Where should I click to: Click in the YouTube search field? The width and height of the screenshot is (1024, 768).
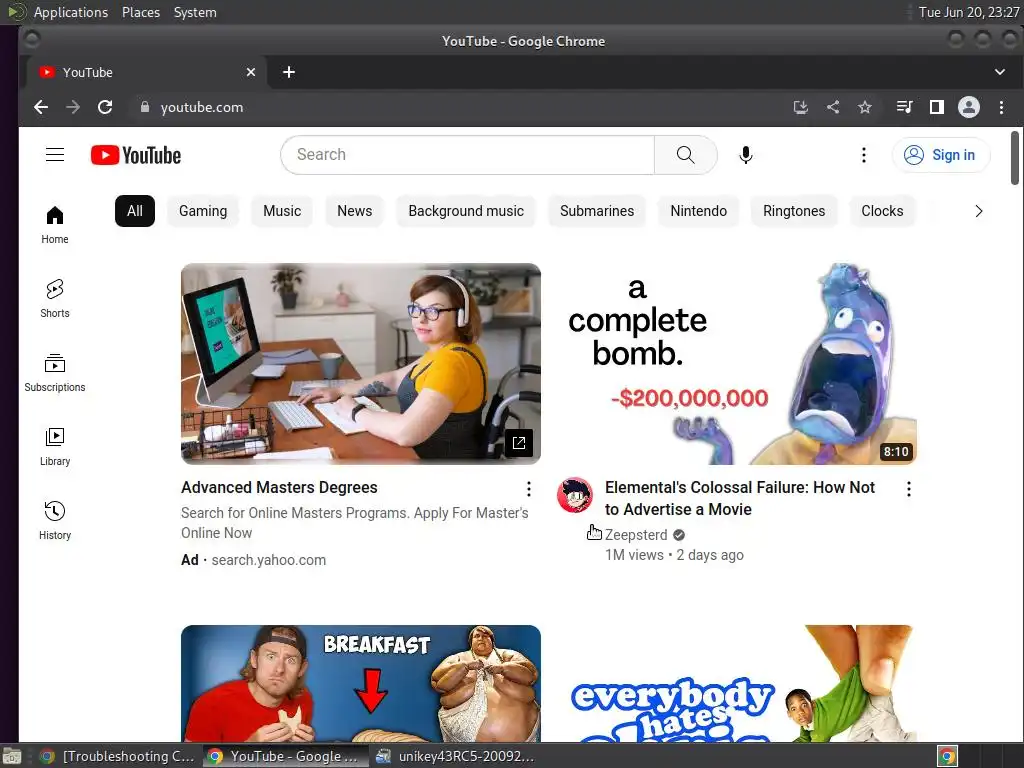pos(468,155)
